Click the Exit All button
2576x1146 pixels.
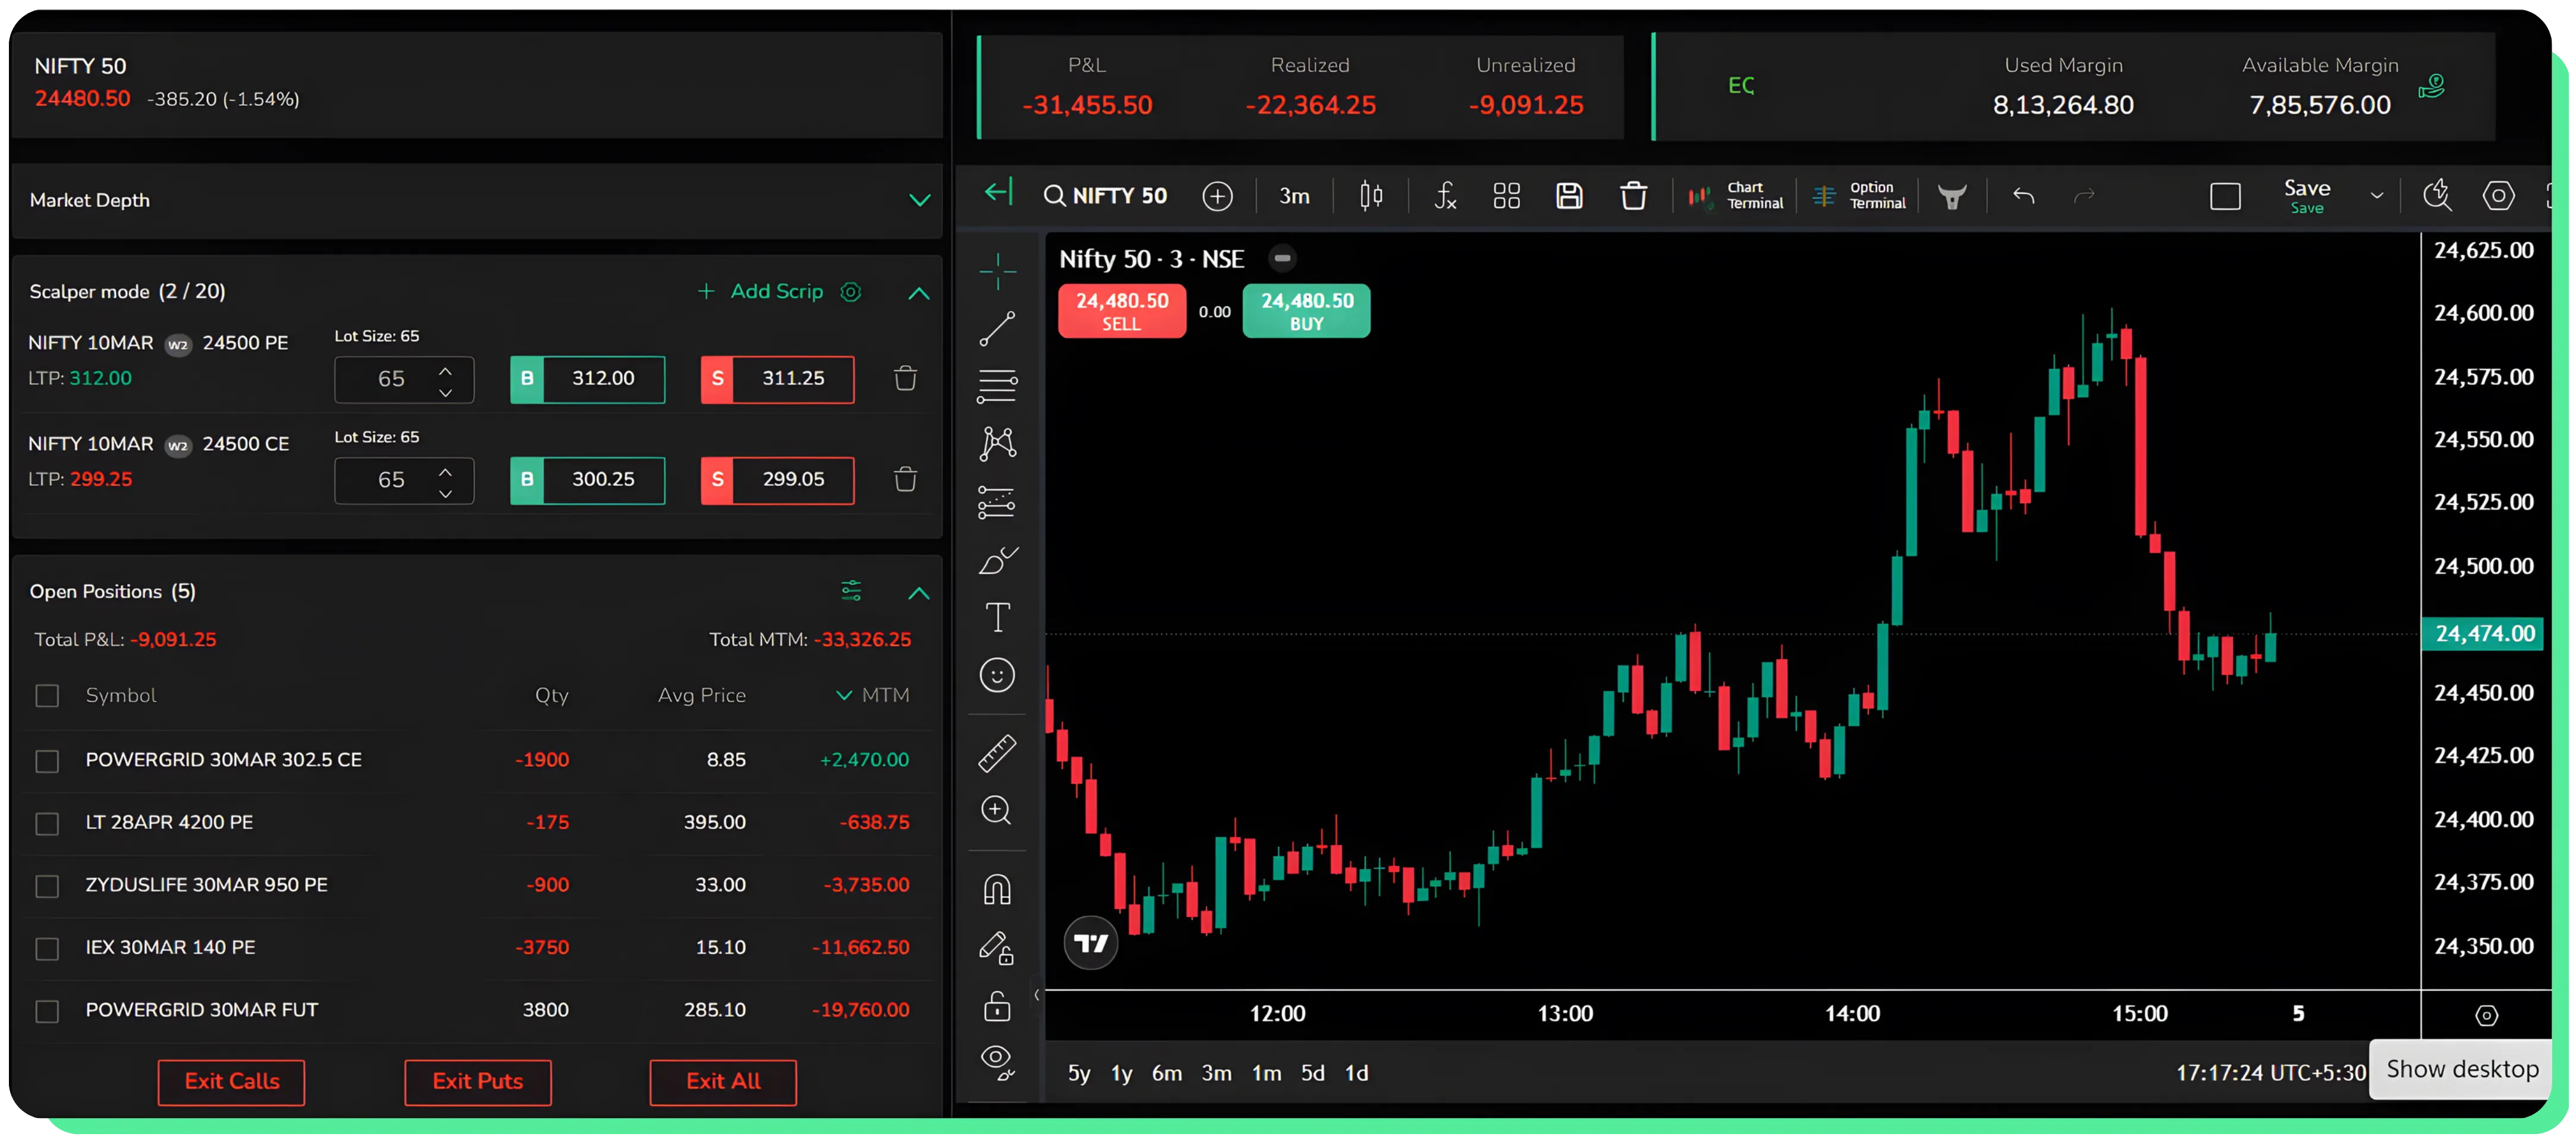click(x=722, y=1082)
